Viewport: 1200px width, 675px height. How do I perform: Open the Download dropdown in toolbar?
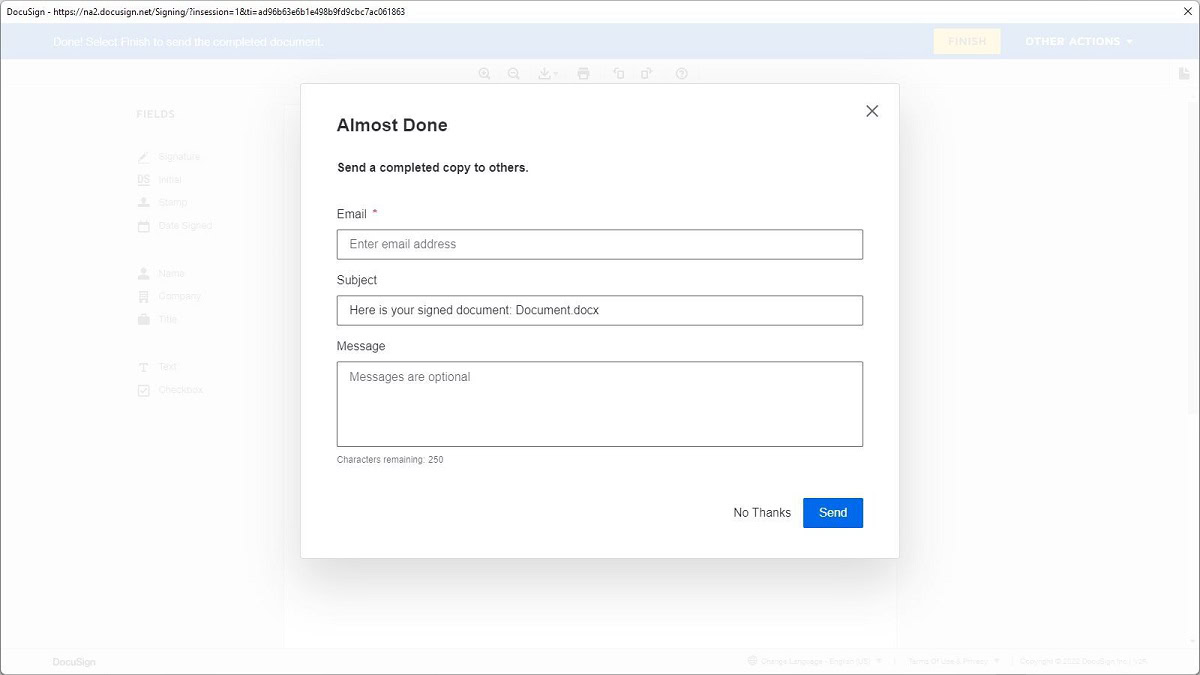tap(548, 74)
